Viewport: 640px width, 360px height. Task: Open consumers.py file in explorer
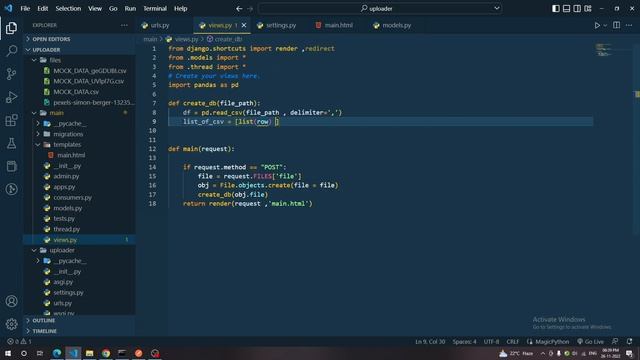(x=73, y=198)
